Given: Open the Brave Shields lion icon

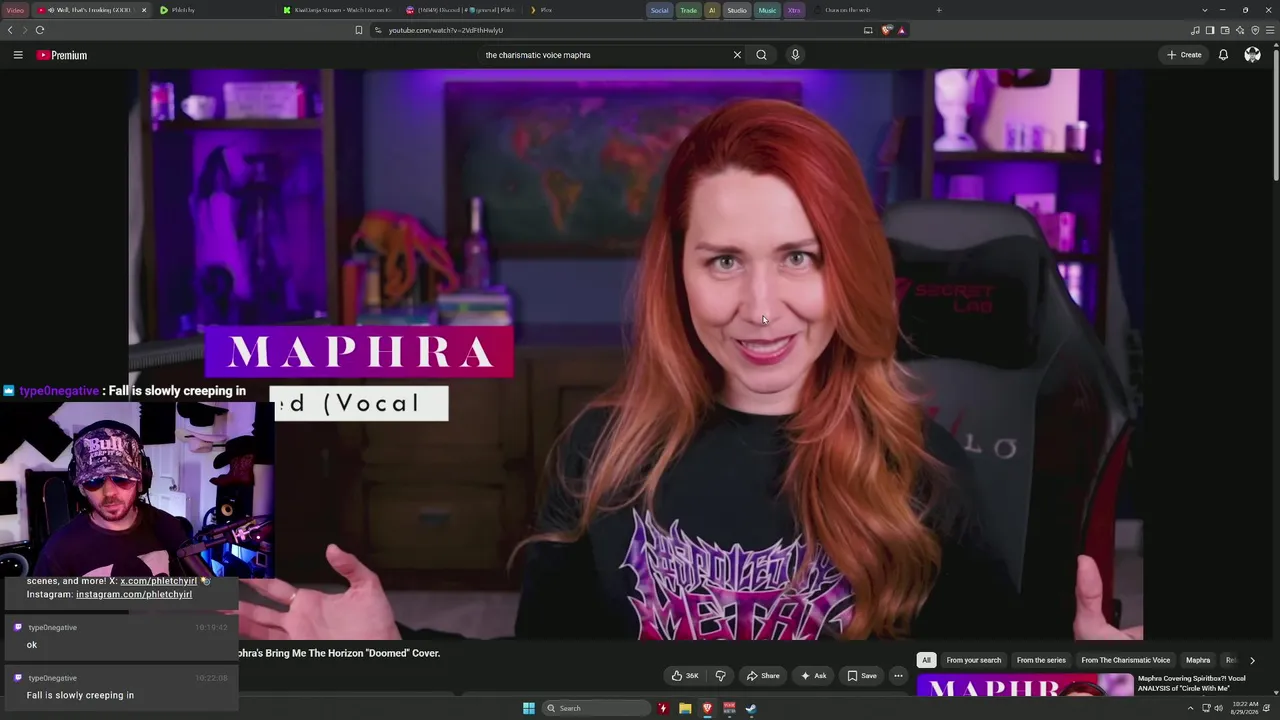Looking at the screenshot, I should click(x=886, y=30).
